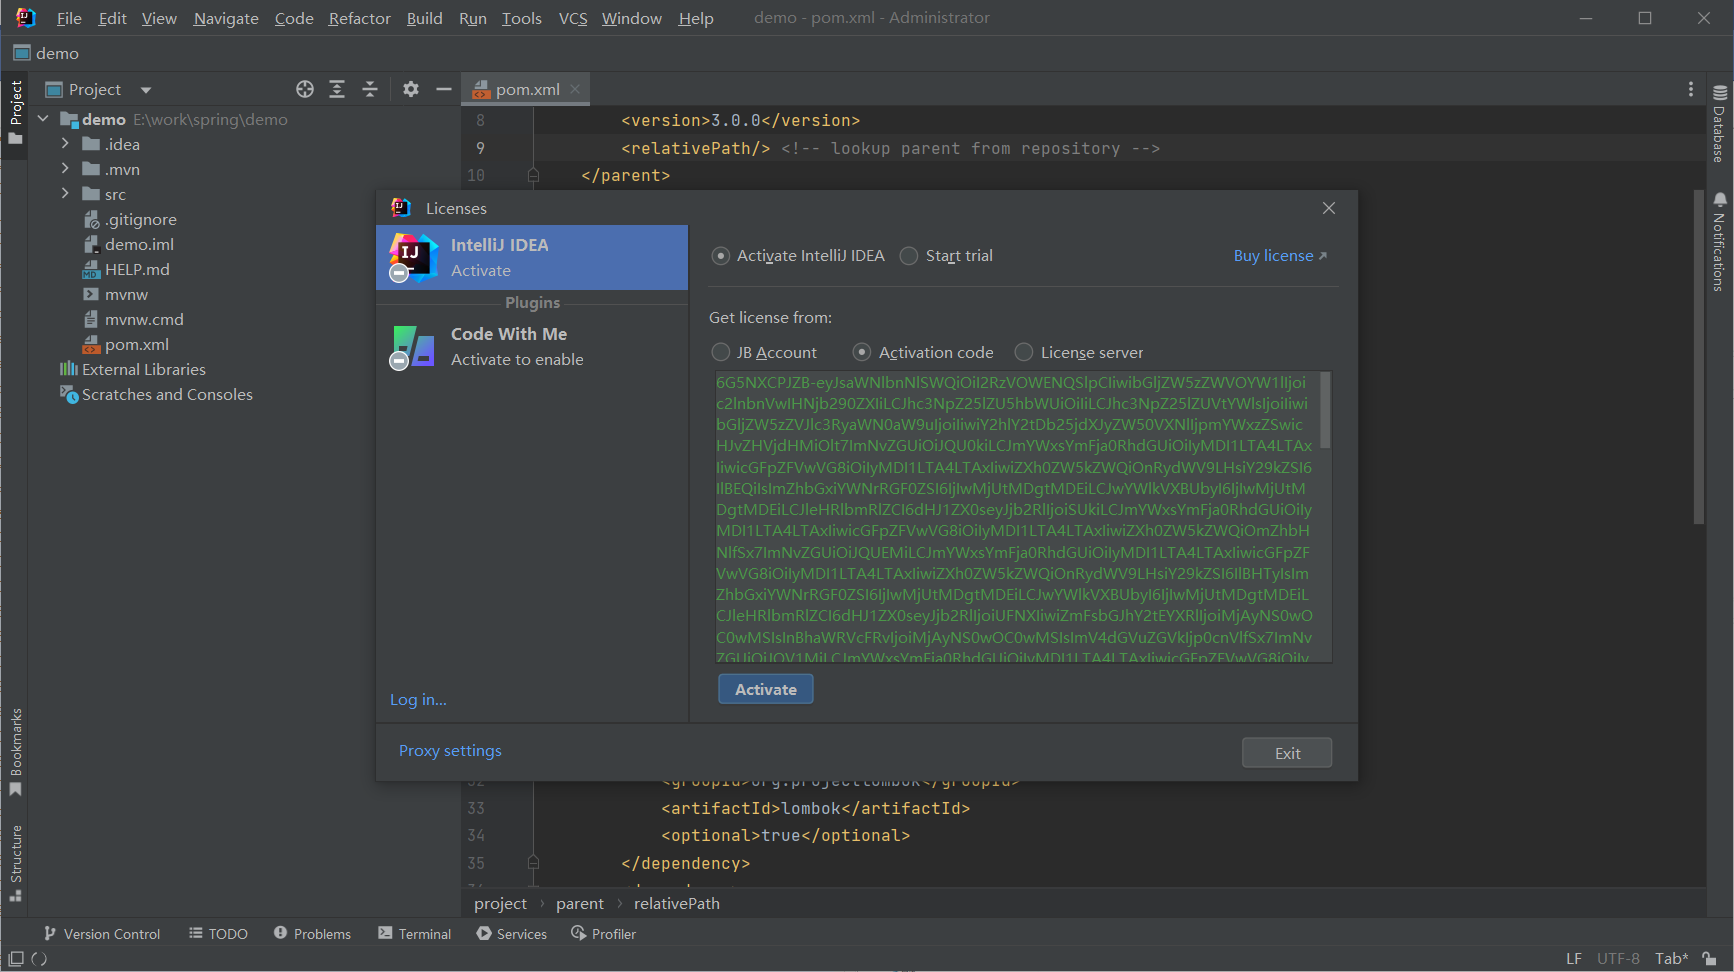Open the Build menu

(x=424, y=18)
